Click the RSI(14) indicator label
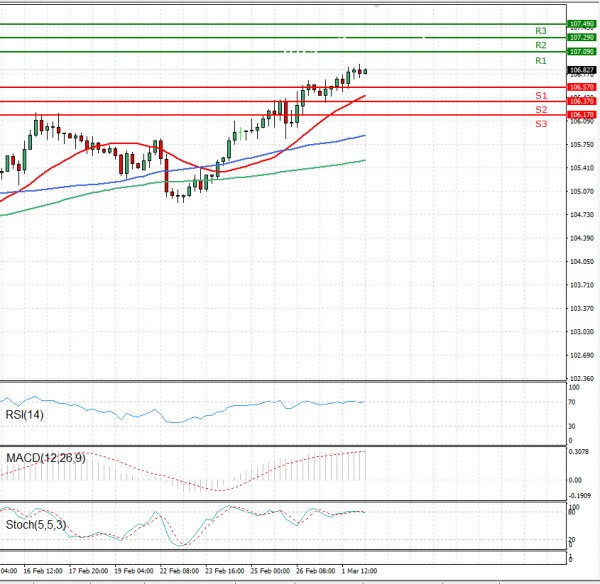 (24, 415)
